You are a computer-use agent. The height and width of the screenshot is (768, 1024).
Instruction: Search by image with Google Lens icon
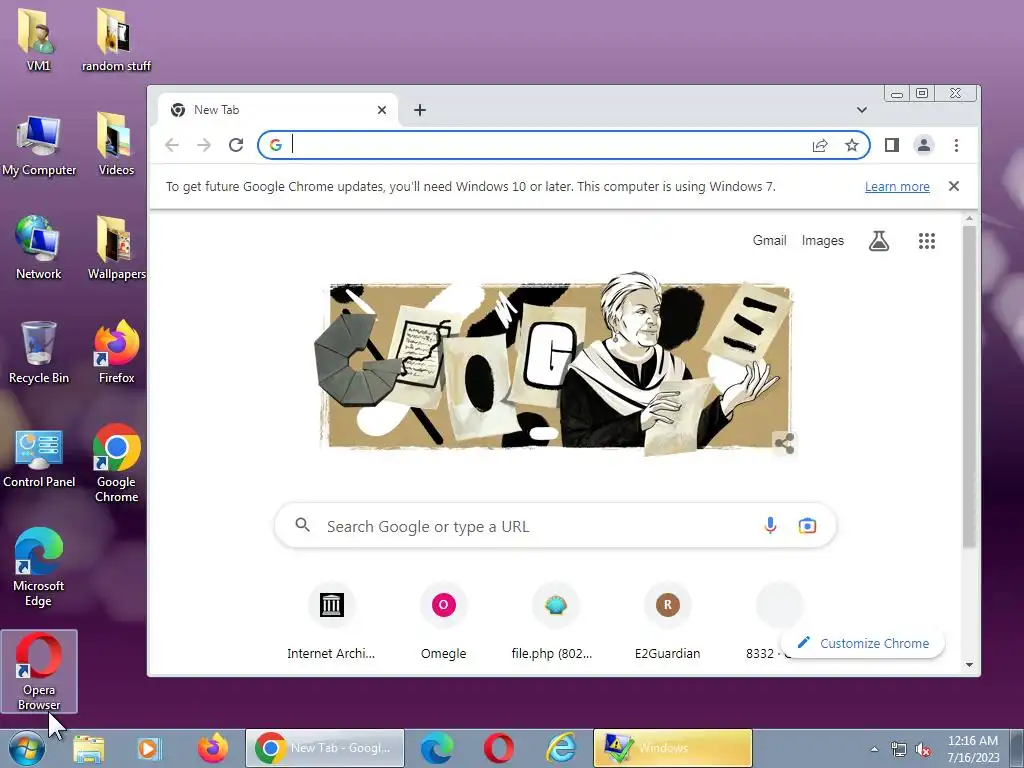click(x=807, y=526)
